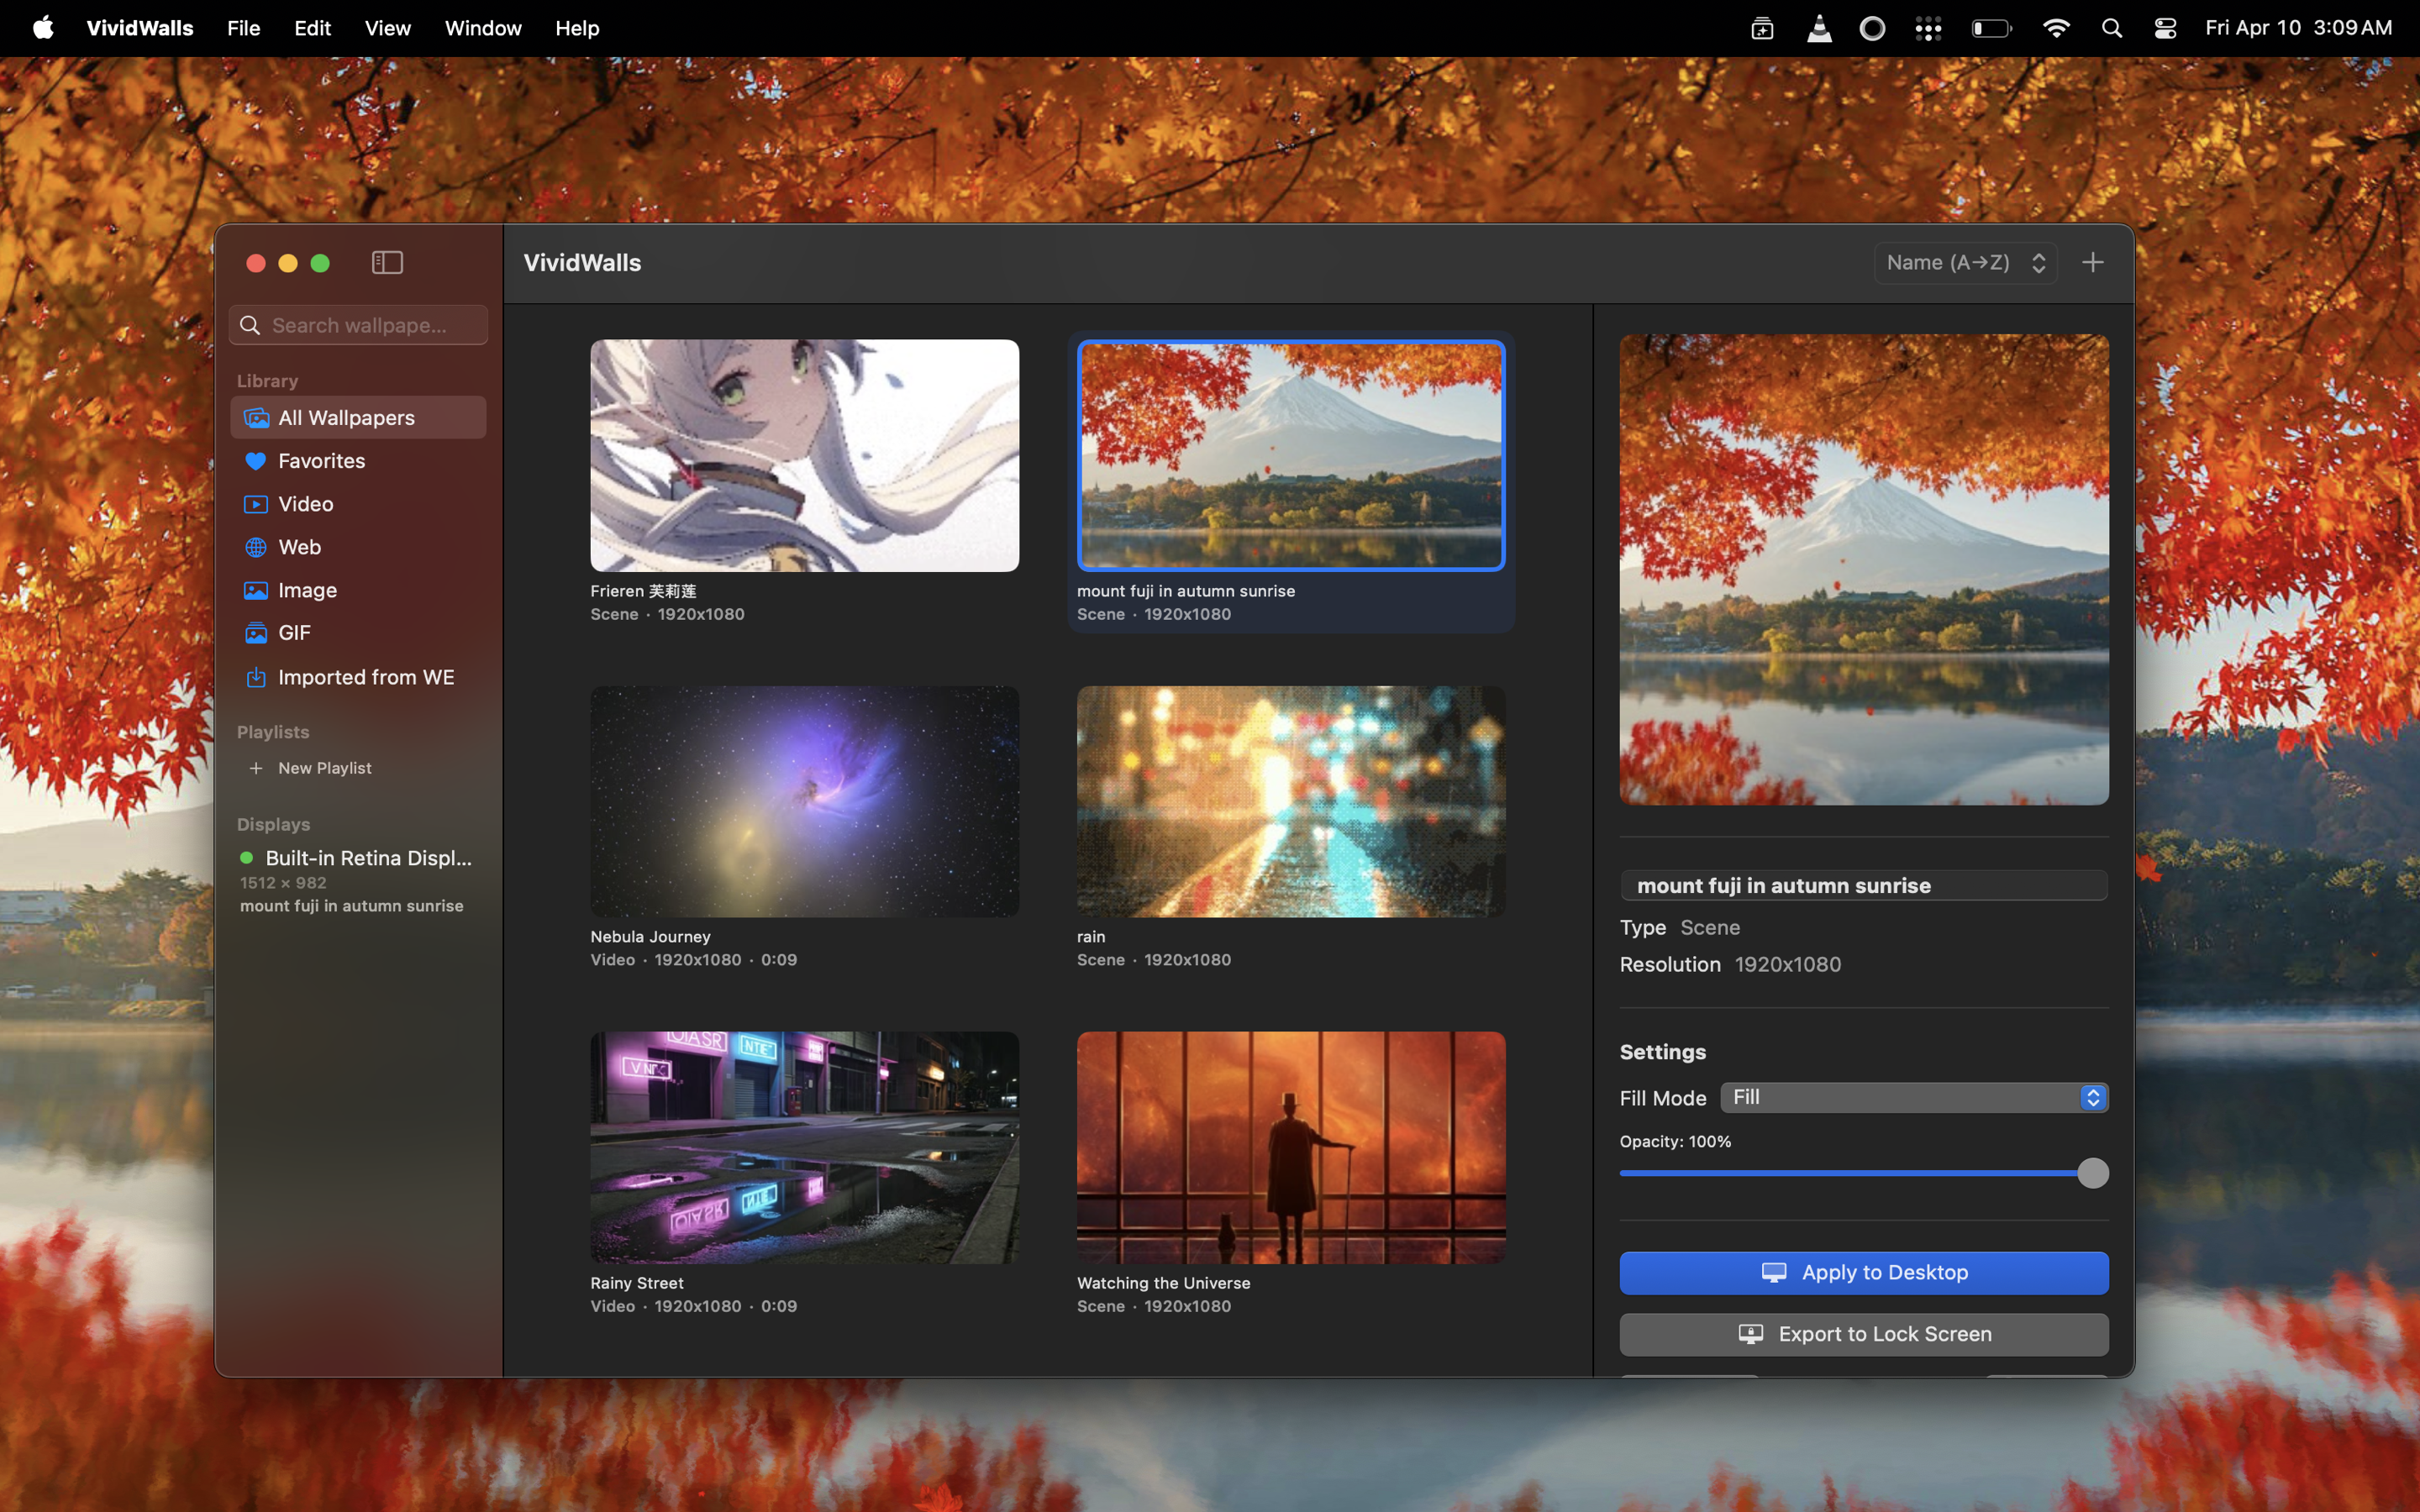2420x1512 pixels.
Task: Open the Window menu
Action: tap(483, 28)
